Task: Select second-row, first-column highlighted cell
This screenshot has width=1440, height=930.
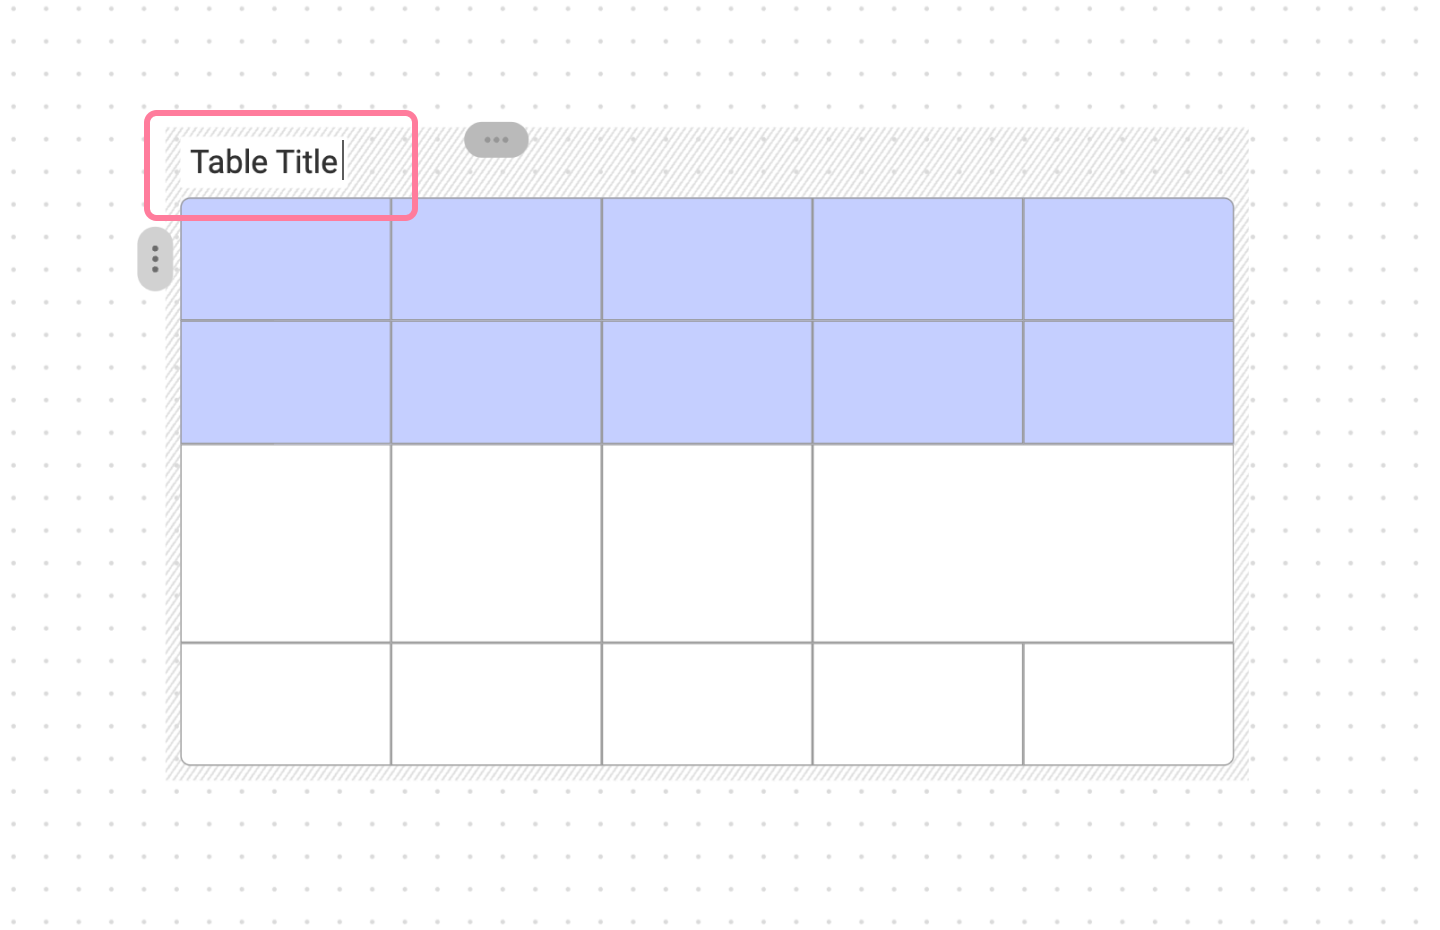Action: 286,382
